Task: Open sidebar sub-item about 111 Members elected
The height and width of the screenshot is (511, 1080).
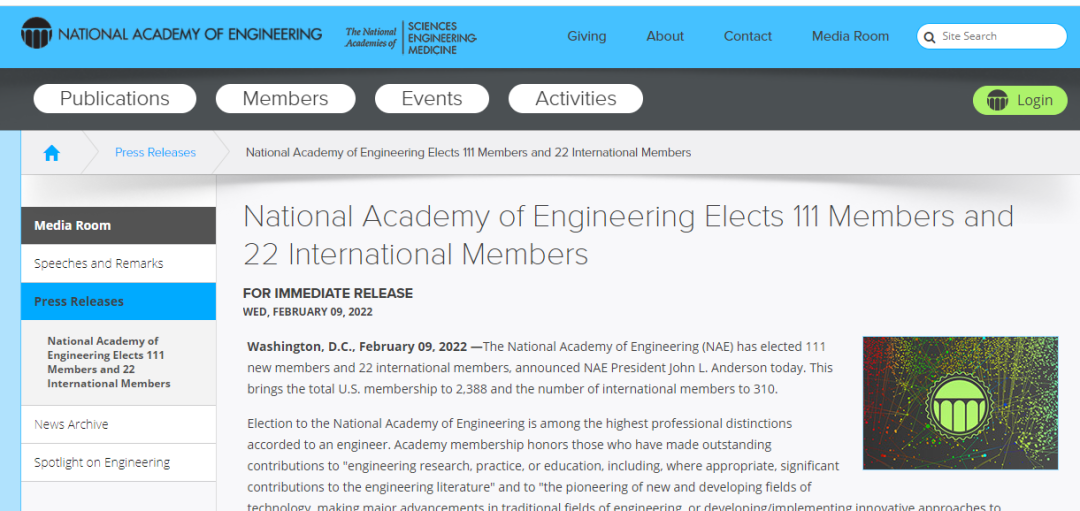Action: (x=109, y=362)
